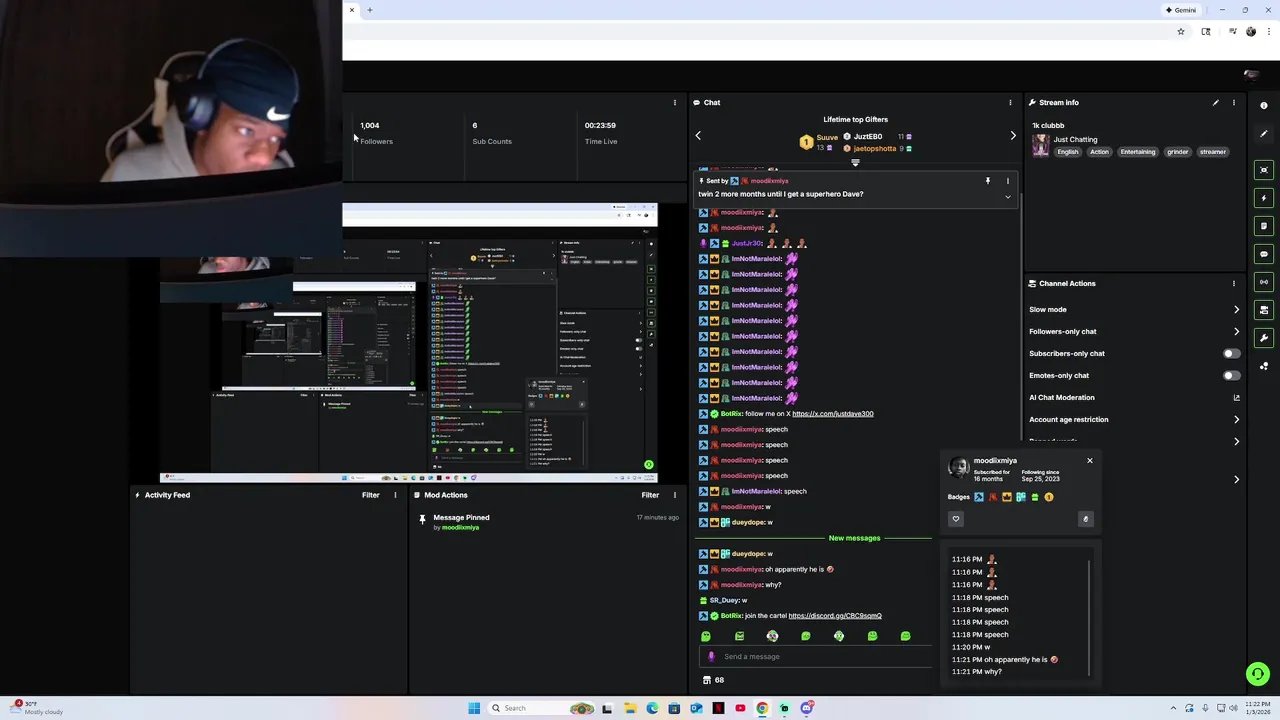Image resolution: width=1280 pixels, height=720 pixels.
Task: Open Activity Feed Filter
Action: point(370,495)
